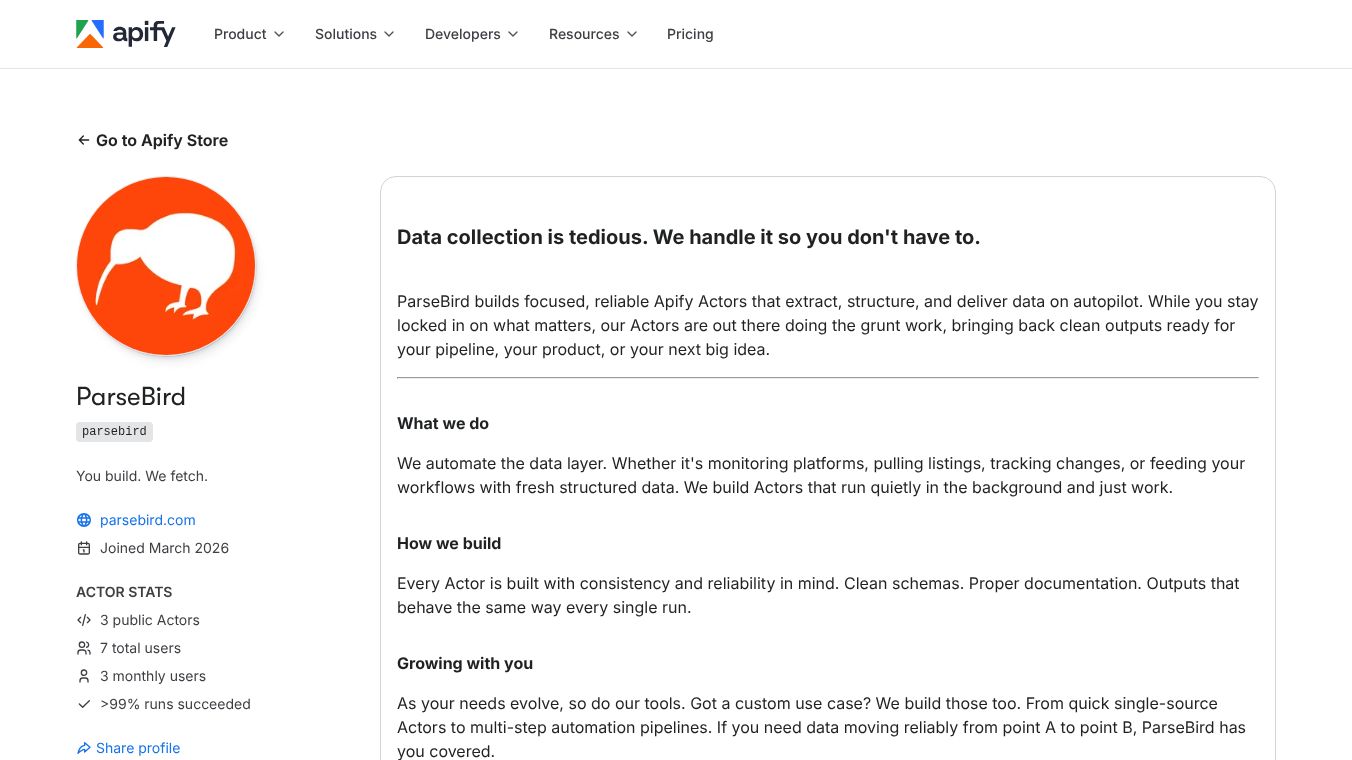Click the share arrow icon near Share profile

(84, 748)
